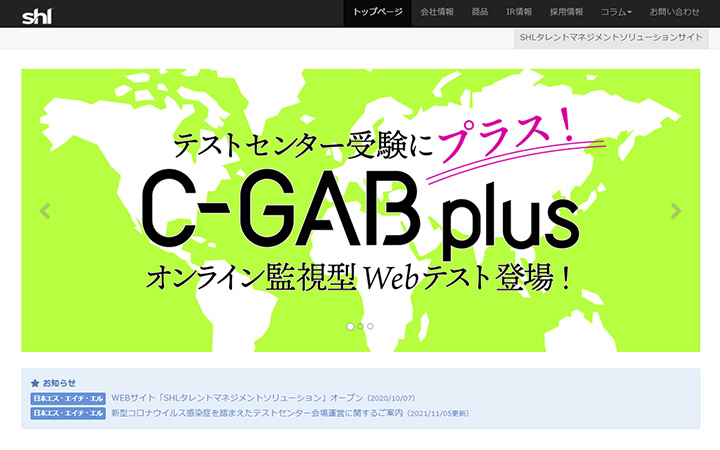Image resolution: width=720 pixels, height=450 pixels.
Task: Open 採用情報 in the navigation bar
Action: pos(567,12)
